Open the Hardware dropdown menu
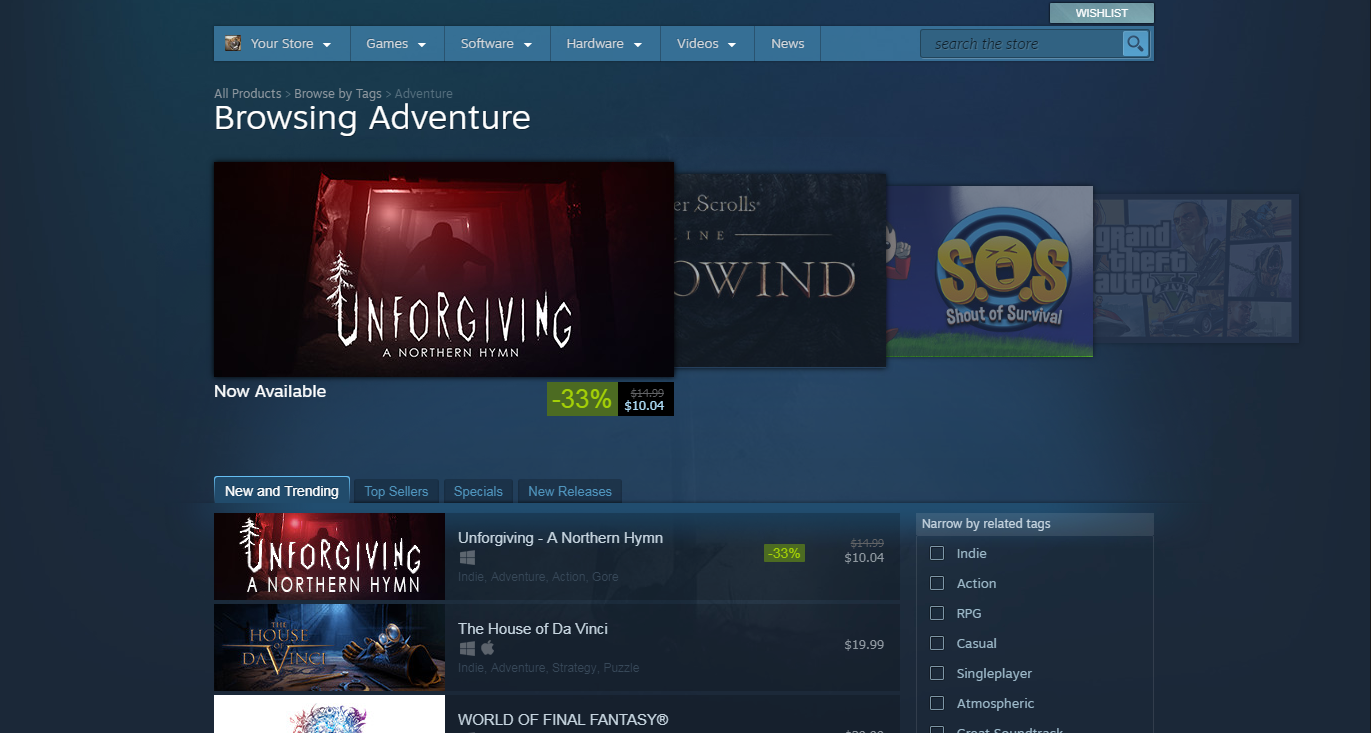This screenshot has height=733, width=1371. [x=605, y=43]
